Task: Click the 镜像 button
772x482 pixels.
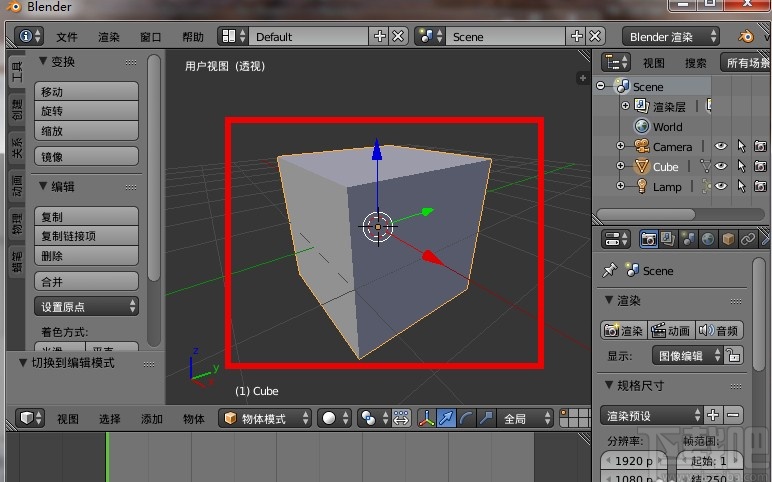Action: coord(86,157)
